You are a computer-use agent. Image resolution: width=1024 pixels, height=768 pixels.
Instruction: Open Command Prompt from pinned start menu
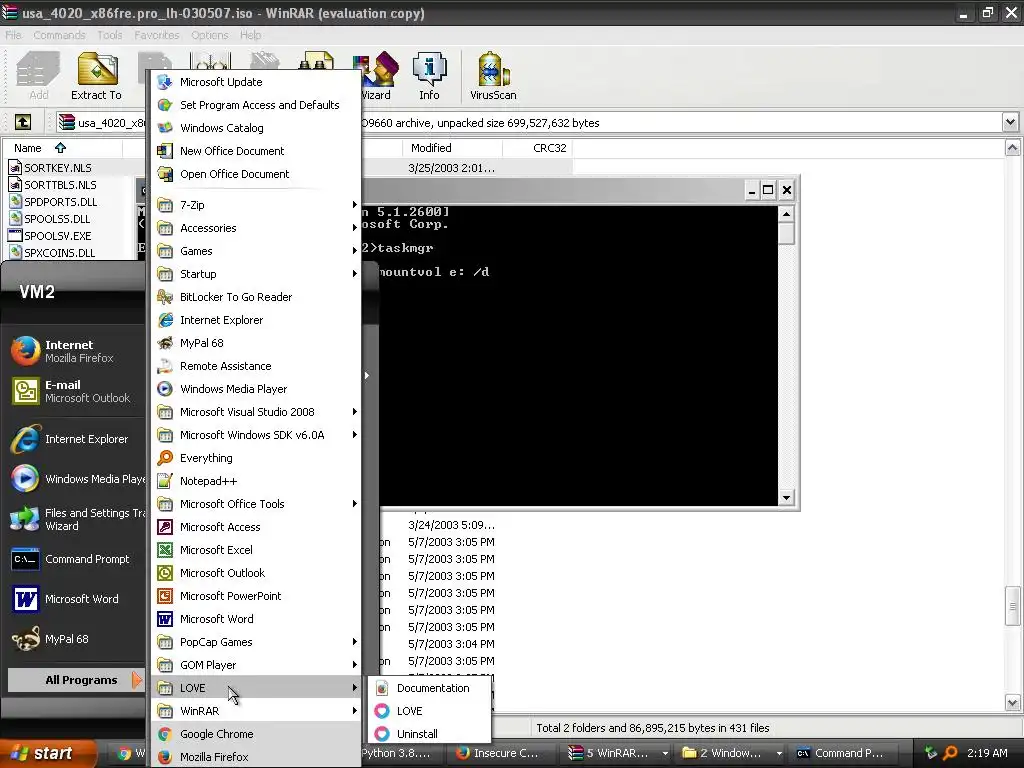[x=74, y=559]
